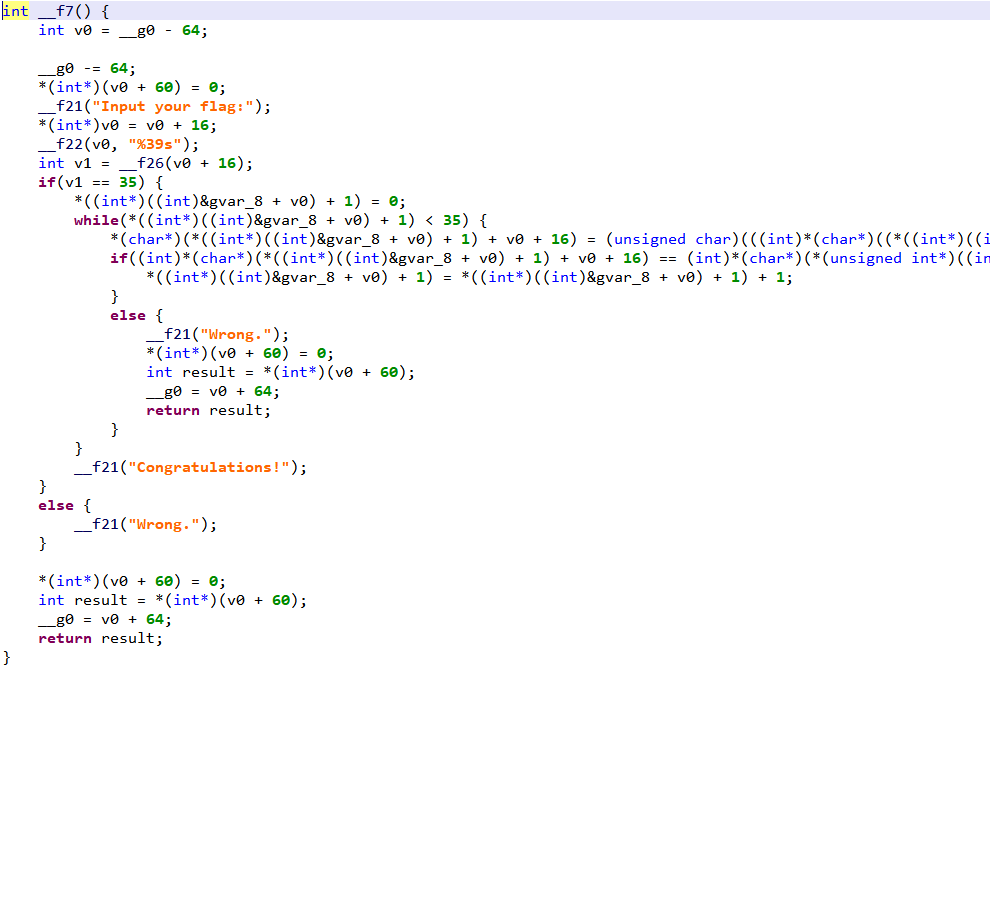Select the "%39s" format string
The image size is (990, 906).
[155, 144]
